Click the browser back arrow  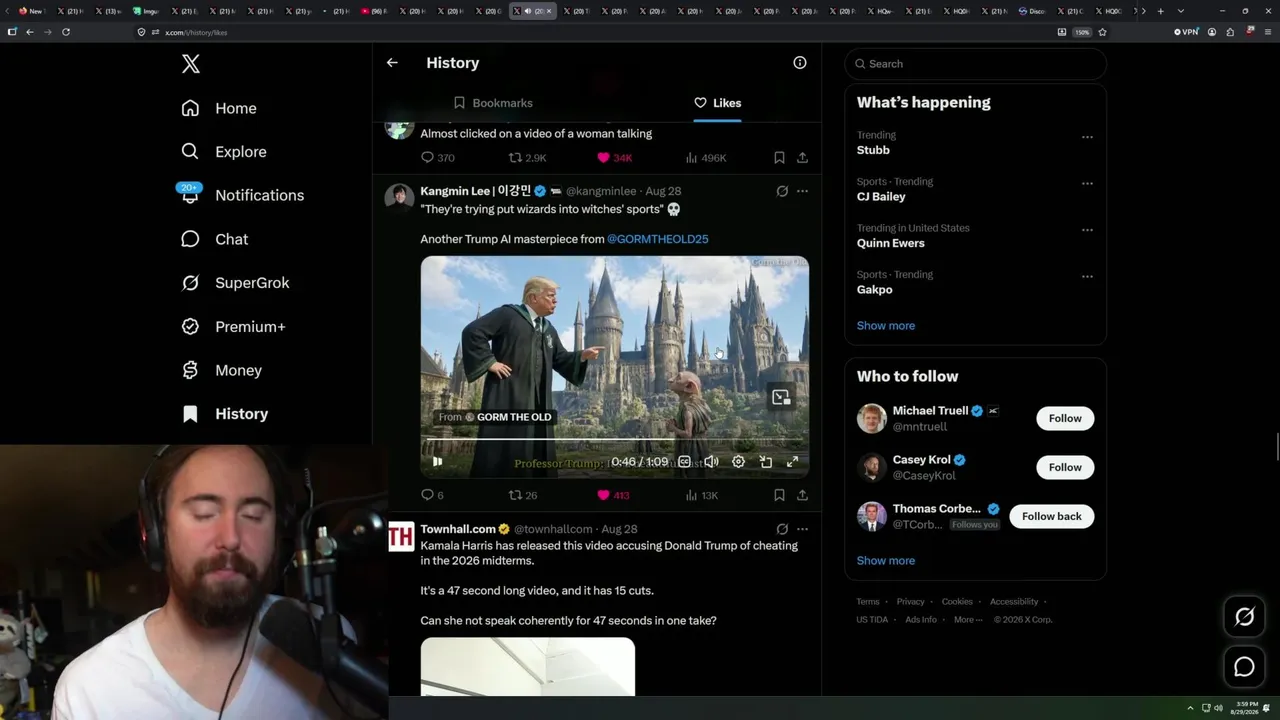pos(30,32)
